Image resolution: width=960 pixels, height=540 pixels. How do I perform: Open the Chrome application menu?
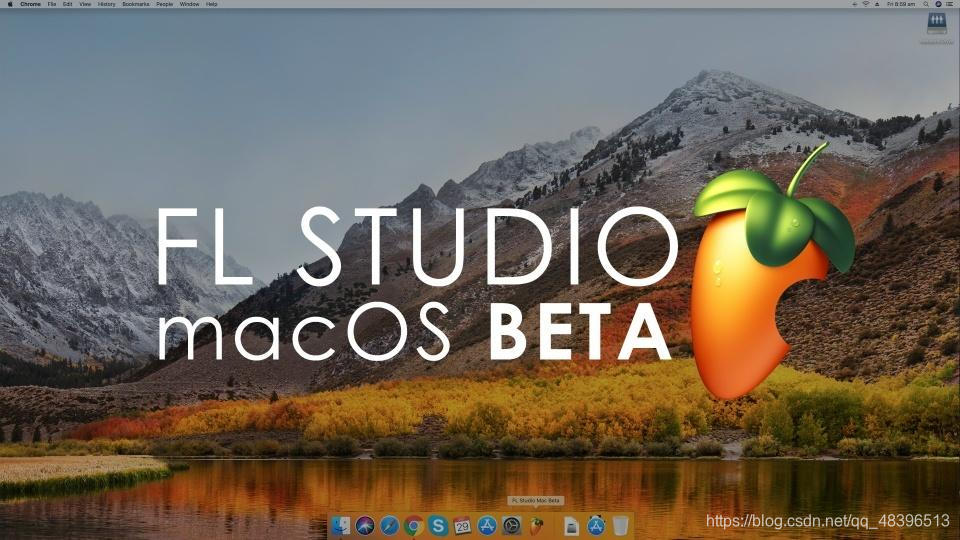pyautogui.click(x=30, y=4)
